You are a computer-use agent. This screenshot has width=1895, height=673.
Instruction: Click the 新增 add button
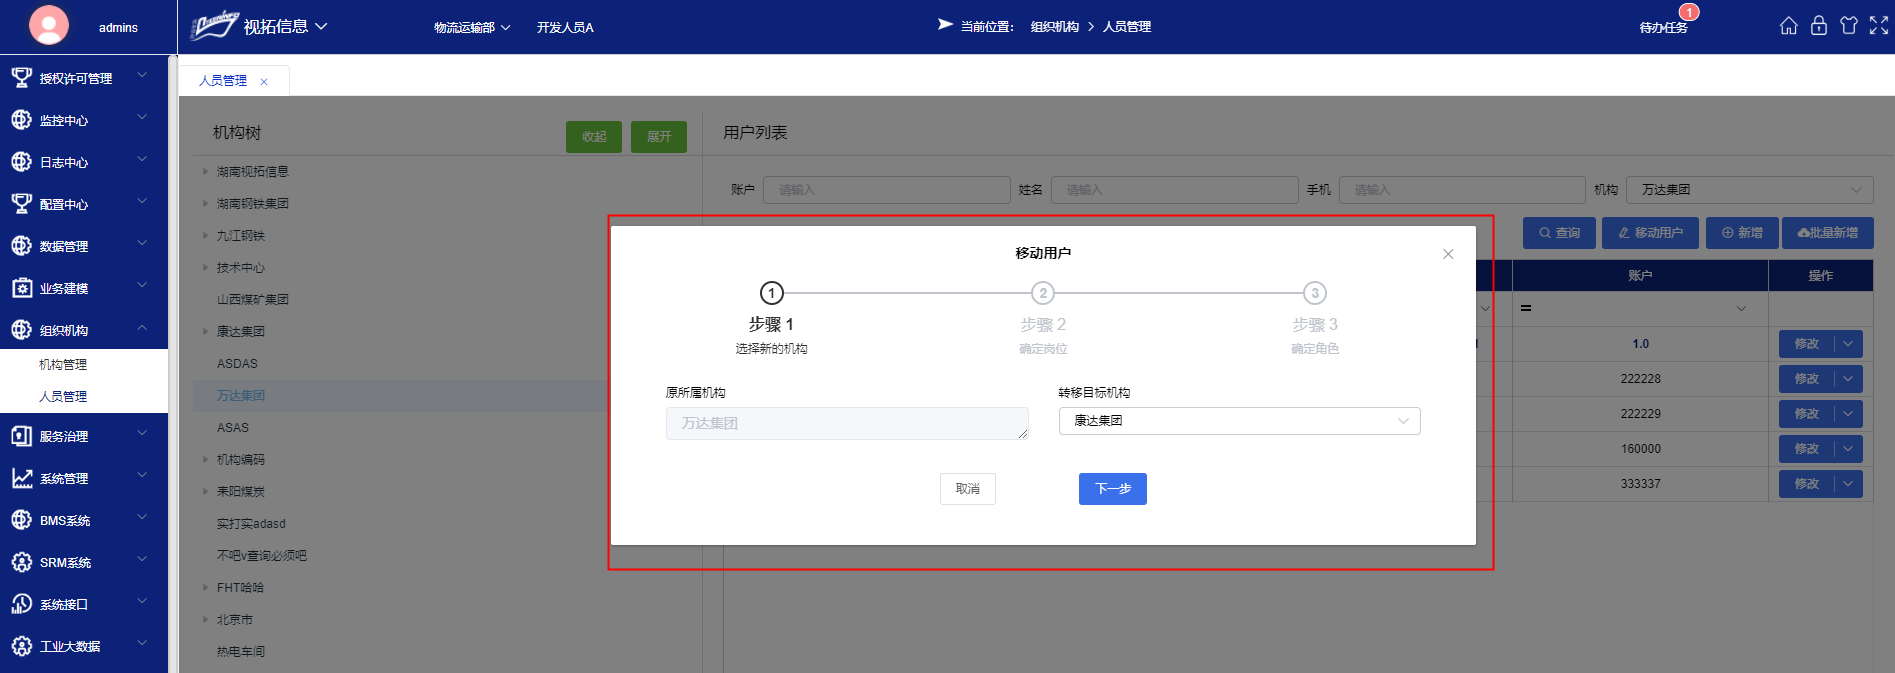tap(1742, 233)
